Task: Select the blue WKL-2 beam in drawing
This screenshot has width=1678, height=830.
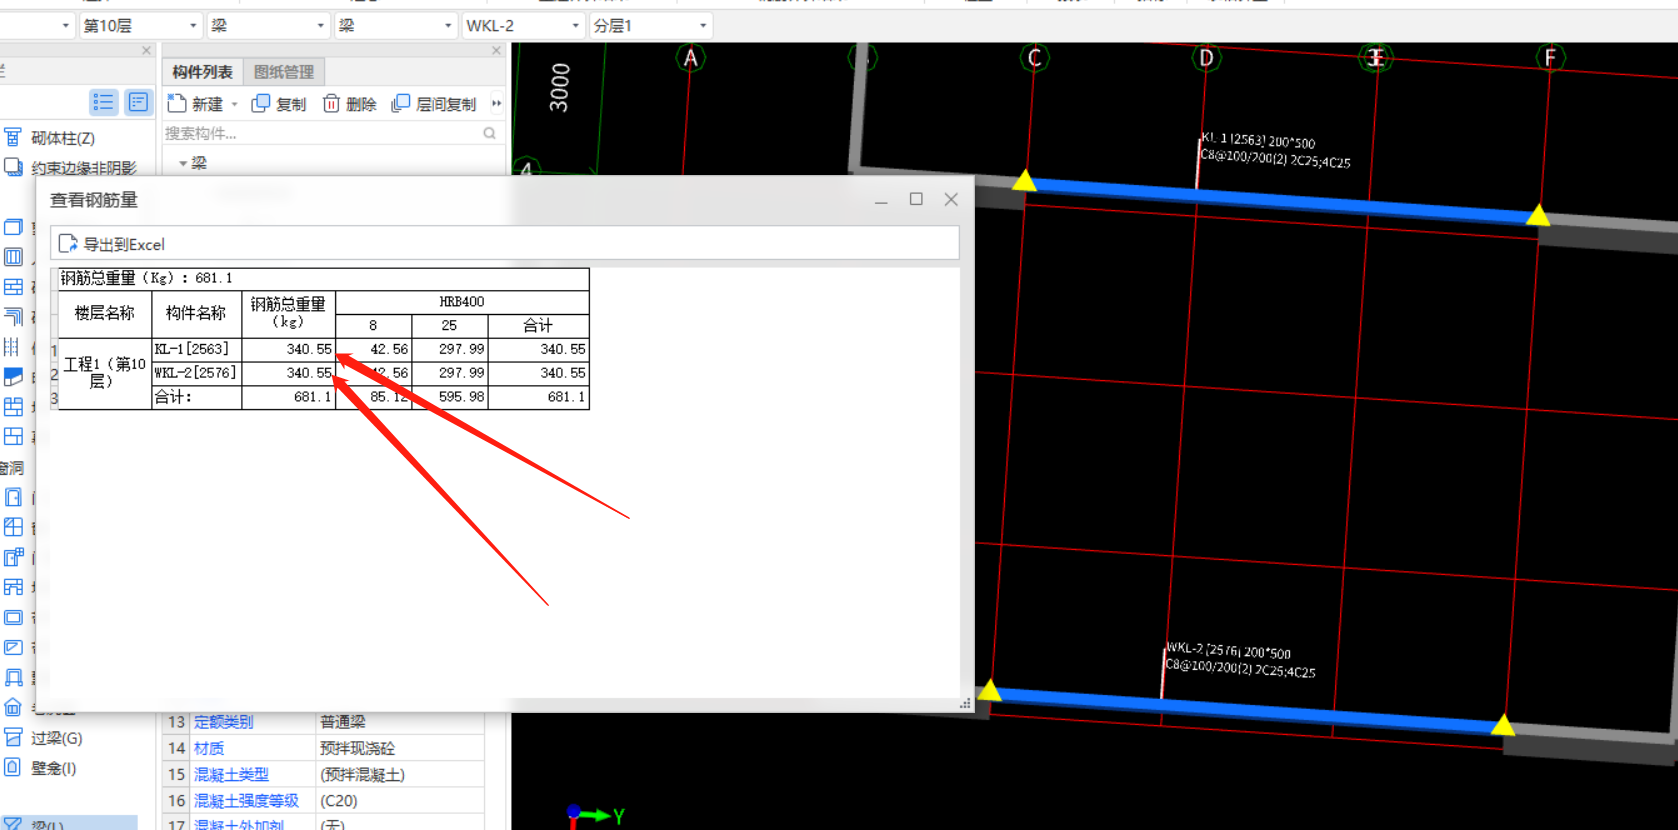Action: (1245, 708)
